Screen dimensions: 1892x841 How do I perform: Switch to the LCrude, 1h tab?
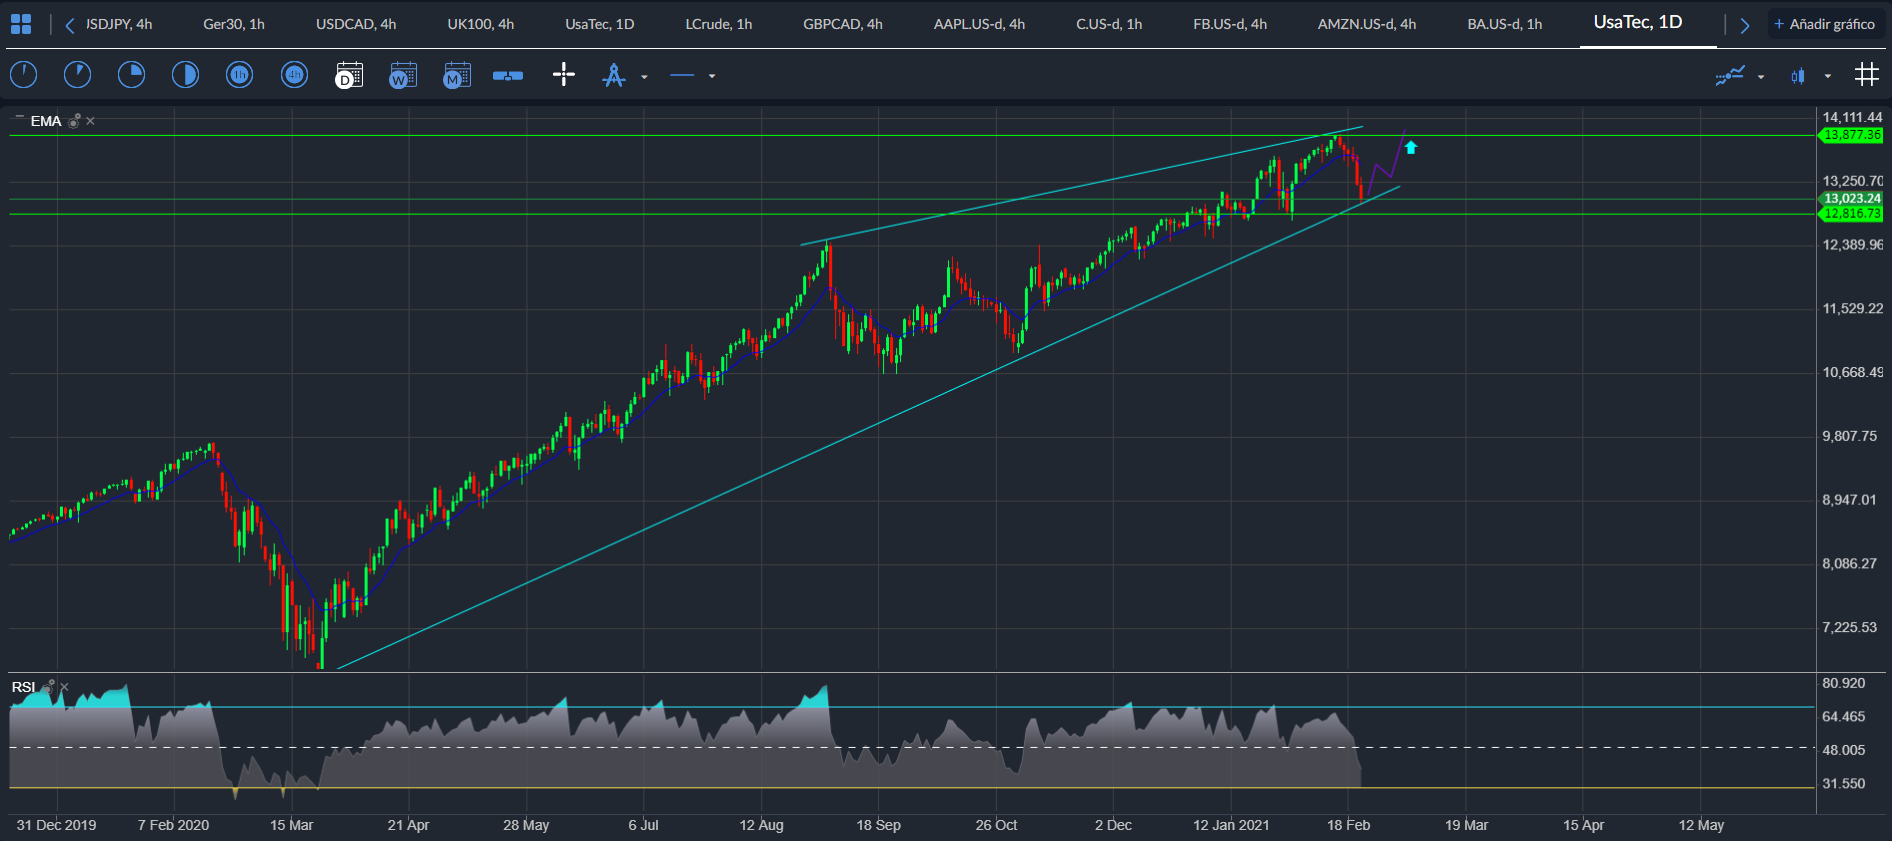click(719, 24)
